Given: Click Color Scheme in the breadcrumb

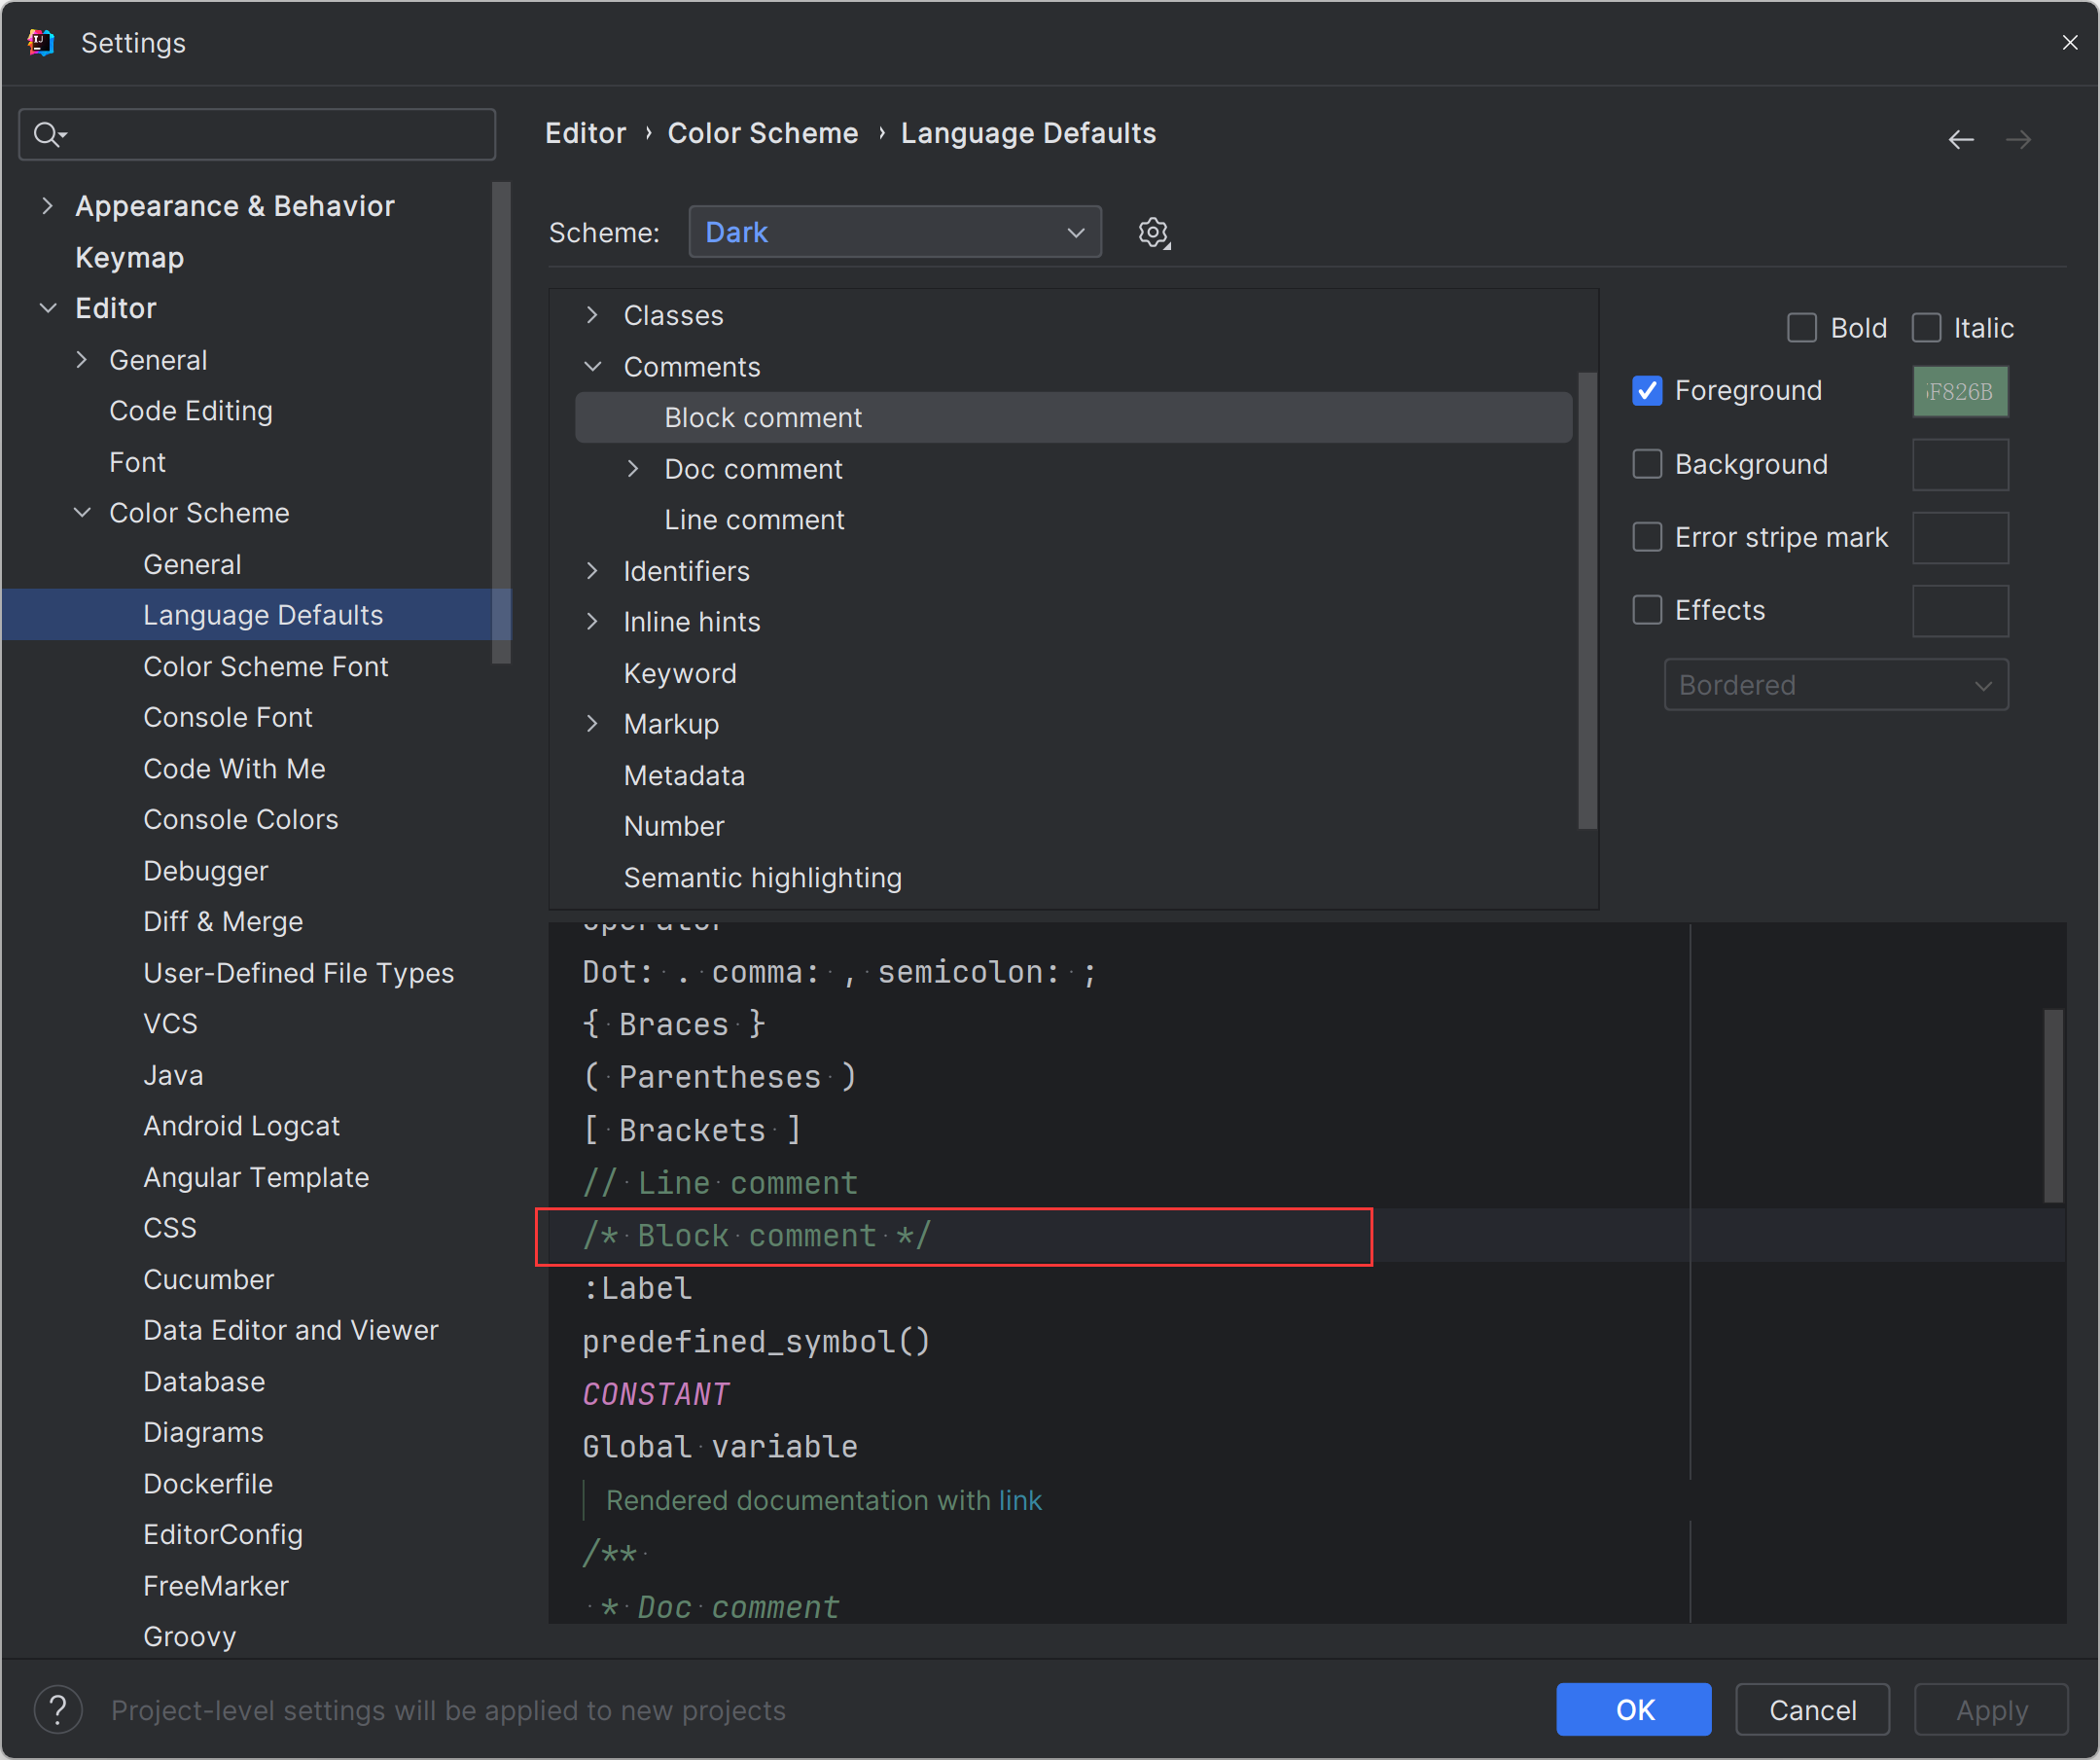Looking at the screenshot, I should pos(762,133).
